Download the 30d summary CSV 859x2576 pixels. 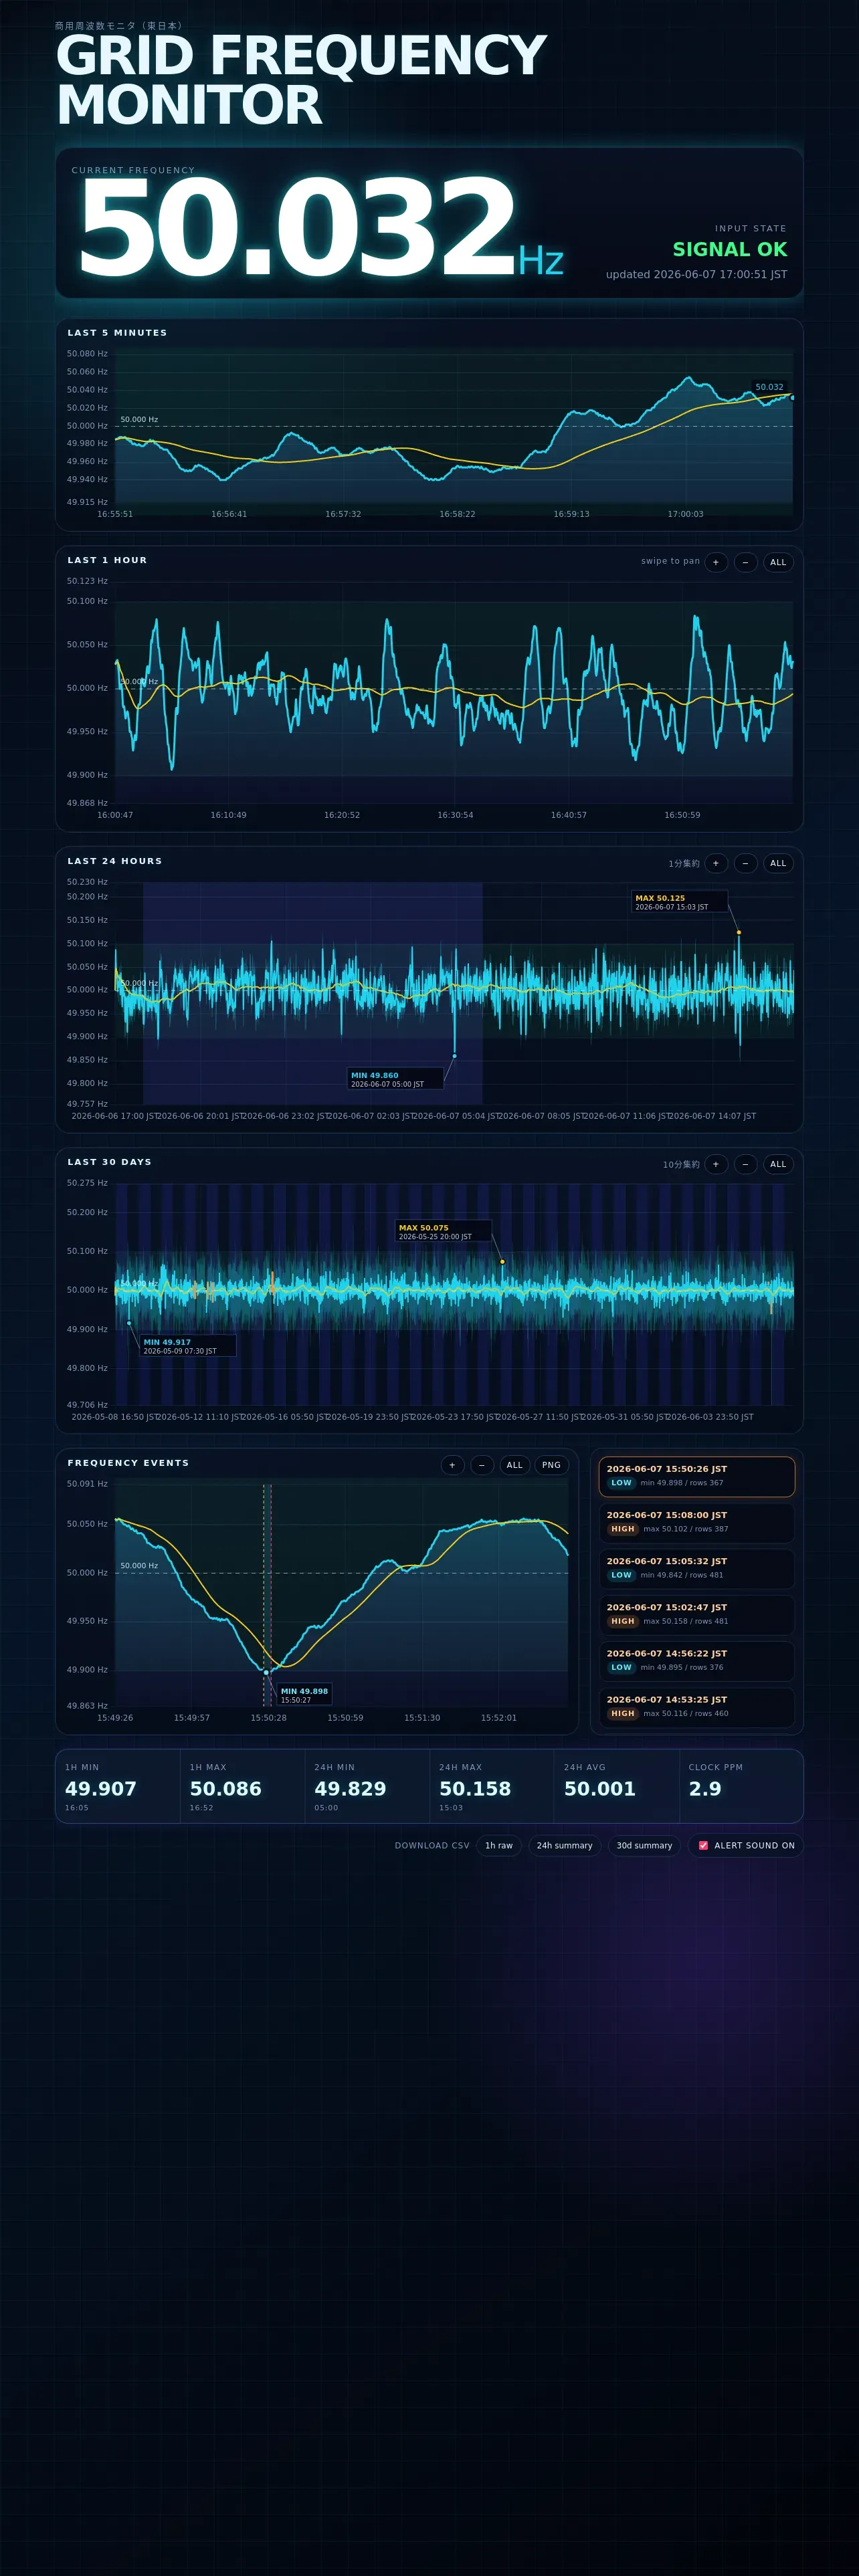click(644, 1845)
